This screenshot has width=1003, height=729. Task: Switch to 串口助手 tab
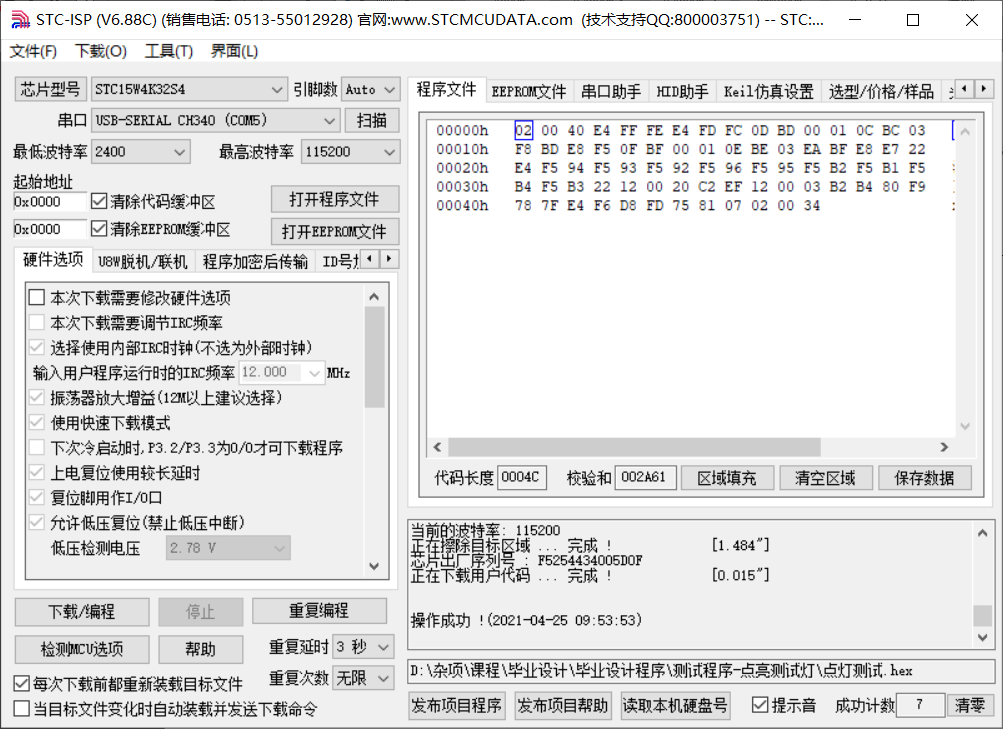click(x=611, y=92)
